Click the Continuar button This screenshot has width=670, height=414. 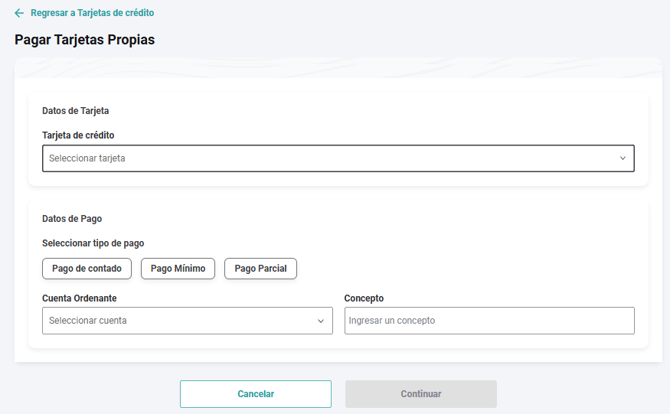coord(421,394)
